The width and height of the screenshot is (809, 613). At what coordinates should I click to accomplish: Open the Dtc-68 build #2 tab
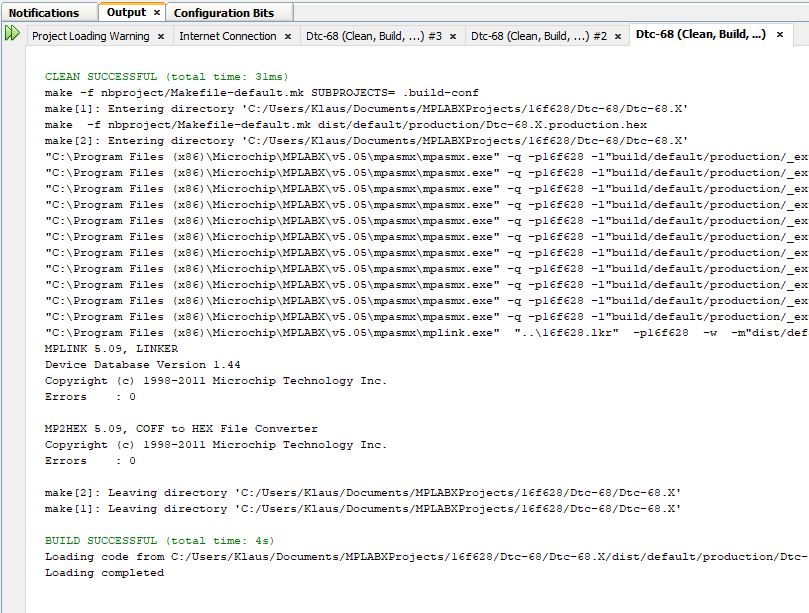pyautogui.click(x=538, y=36)
